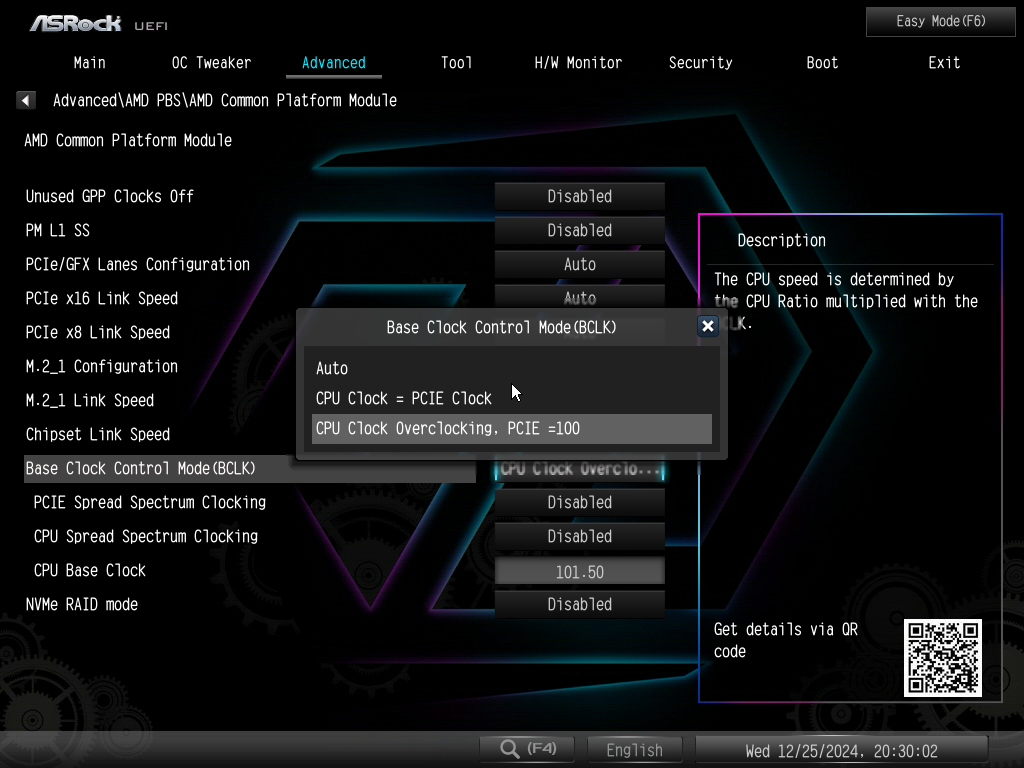Click the date and time display
This screenshot has height=768, width=1024.
pos(841,750)
